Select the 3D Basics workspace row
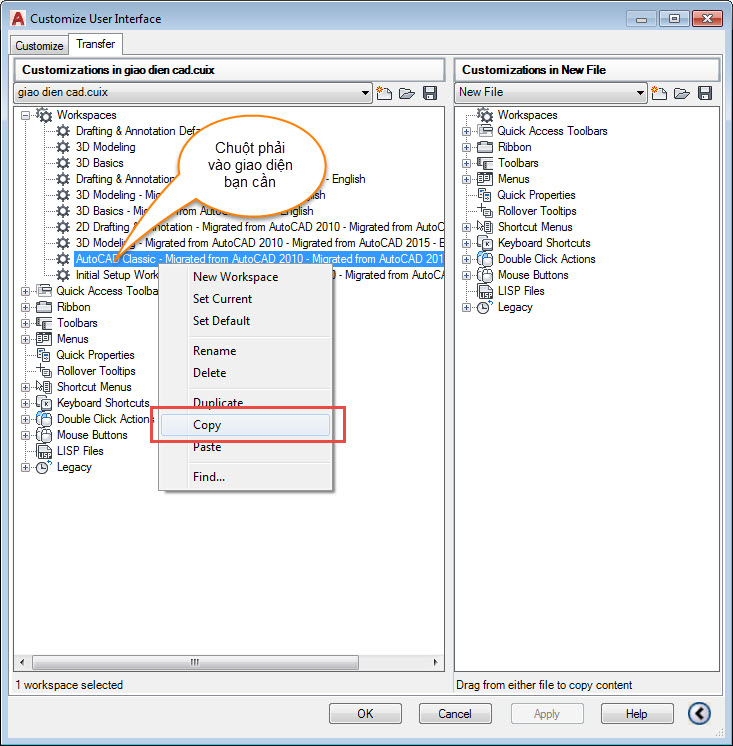Viewport: 733px width, 746px height. click(99, 163)
